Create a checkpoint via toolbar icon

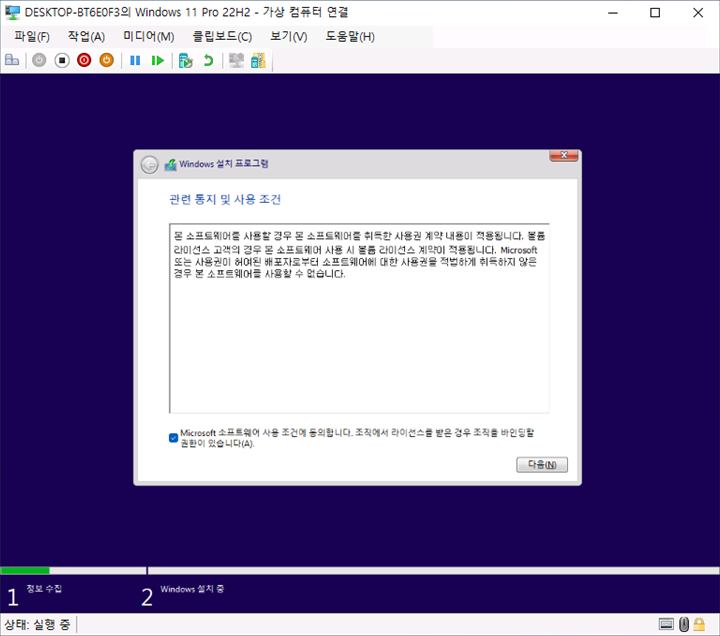pyautogui.click(x=186, y=60)
